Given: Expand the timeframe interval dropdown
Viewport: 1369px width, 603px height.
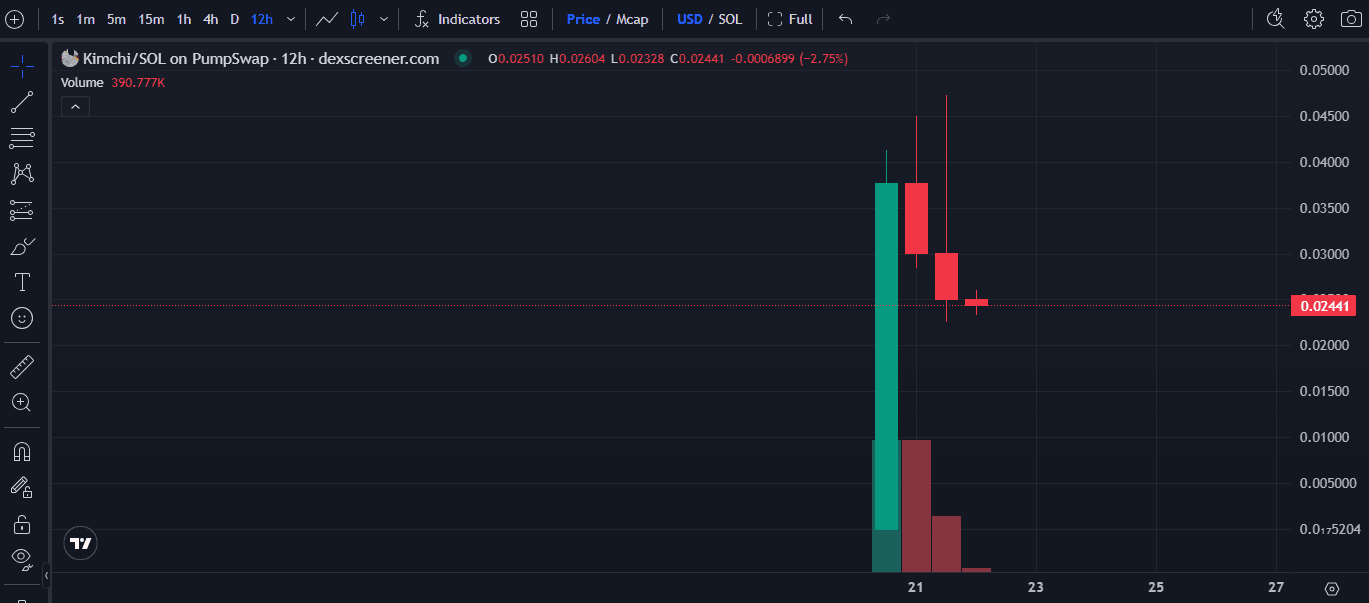Looking at the screenshot, I should pos(291,19).
